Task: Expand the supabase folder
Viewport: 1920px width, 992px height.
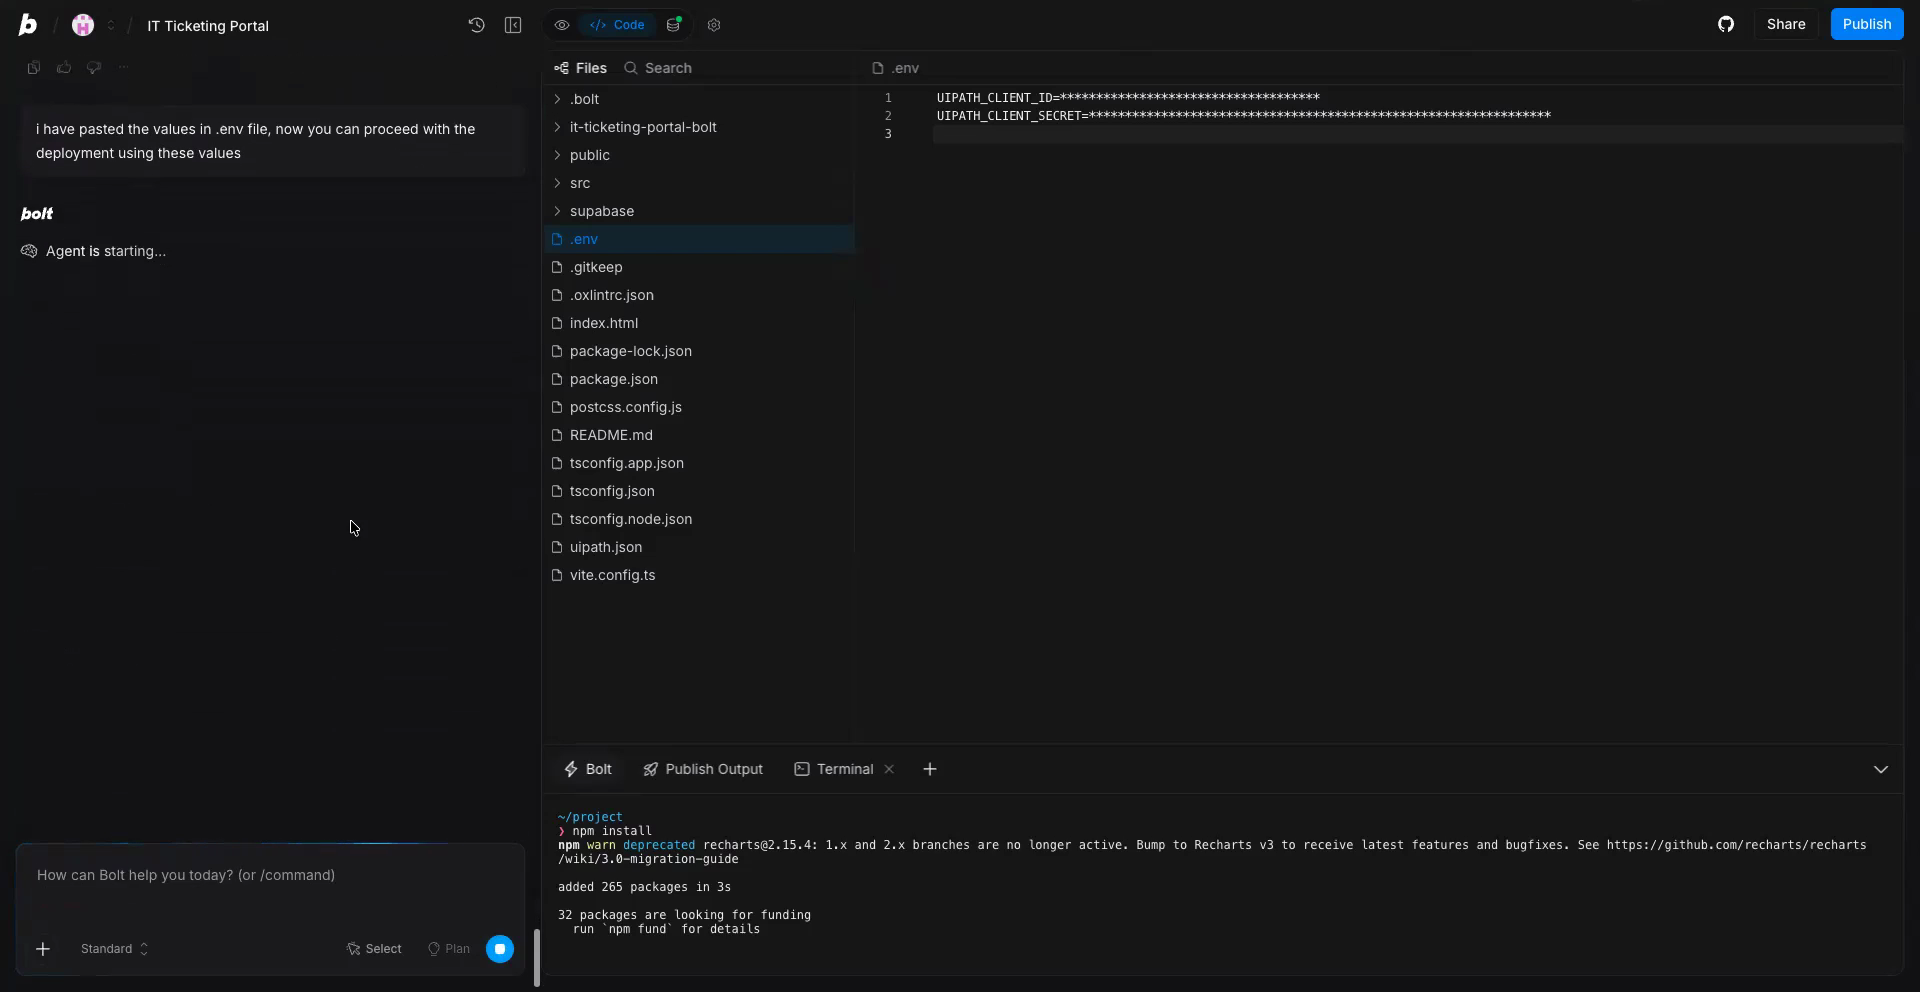Action: [x=700, y=211]
